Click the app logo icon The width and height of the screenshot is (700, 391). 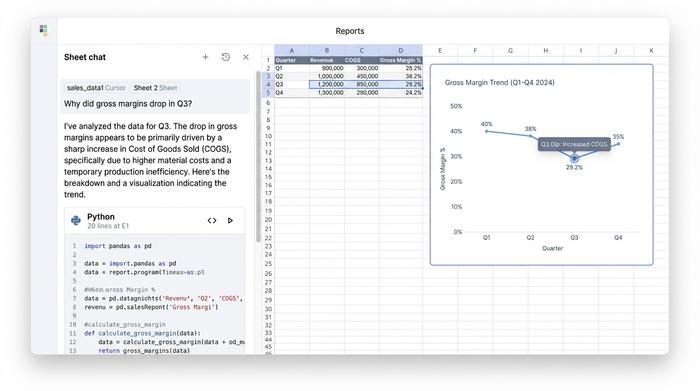(43, 30)
